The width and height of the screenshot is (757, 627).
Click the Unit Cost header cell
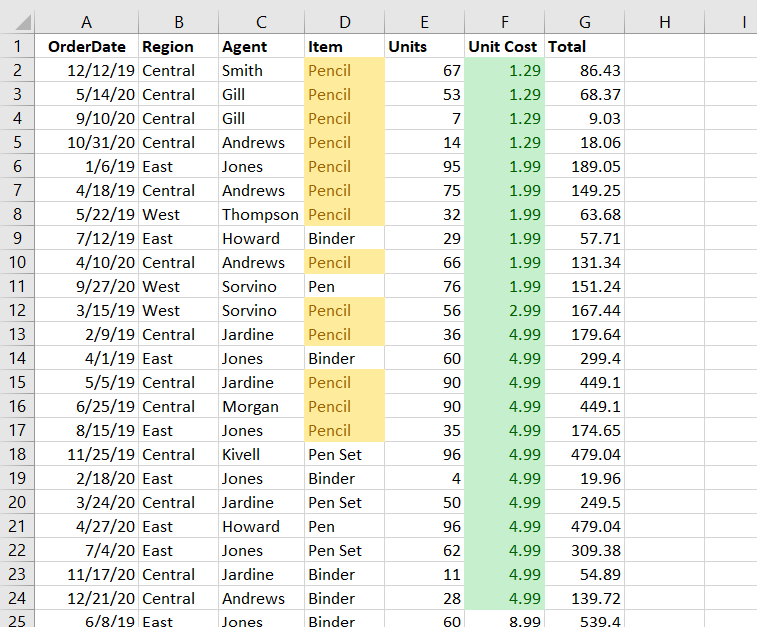(505, 46)
